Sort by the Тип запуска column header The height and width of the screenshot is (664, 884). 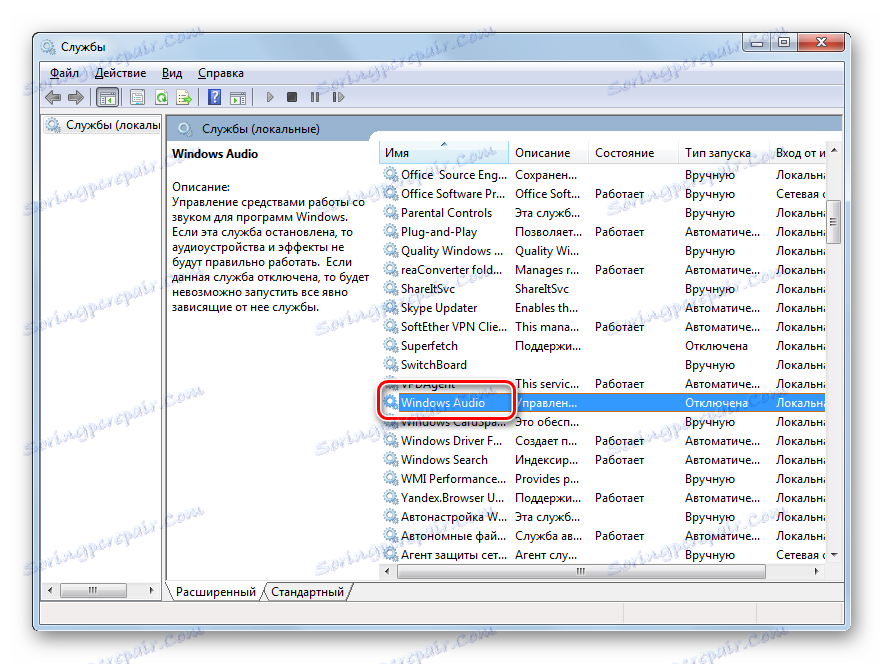pyautogui.click(x=723, y=153)
